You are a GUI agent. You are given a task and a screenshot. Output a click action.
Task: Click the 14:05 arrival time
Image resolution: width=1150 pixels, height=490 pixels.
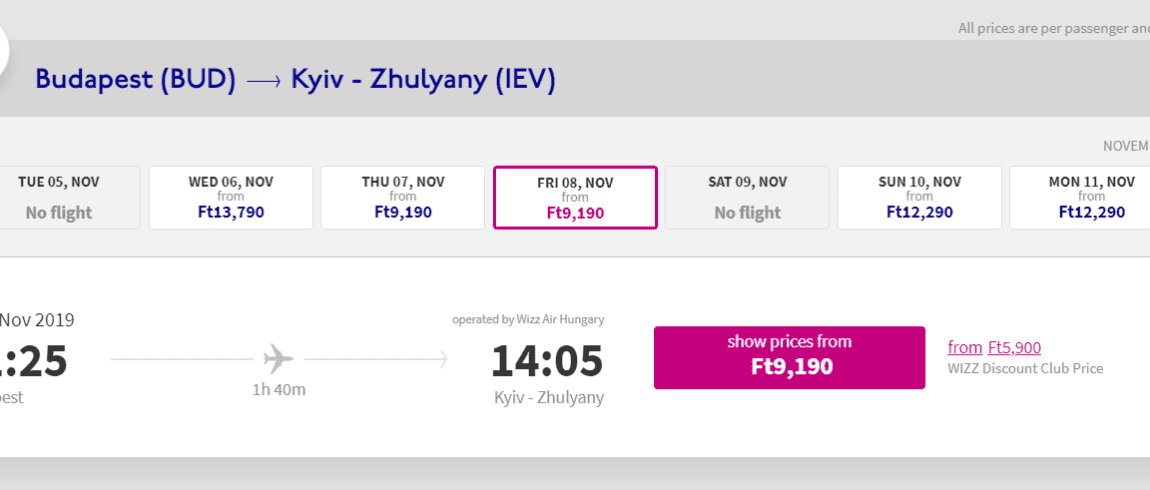[x=547, y=361]
